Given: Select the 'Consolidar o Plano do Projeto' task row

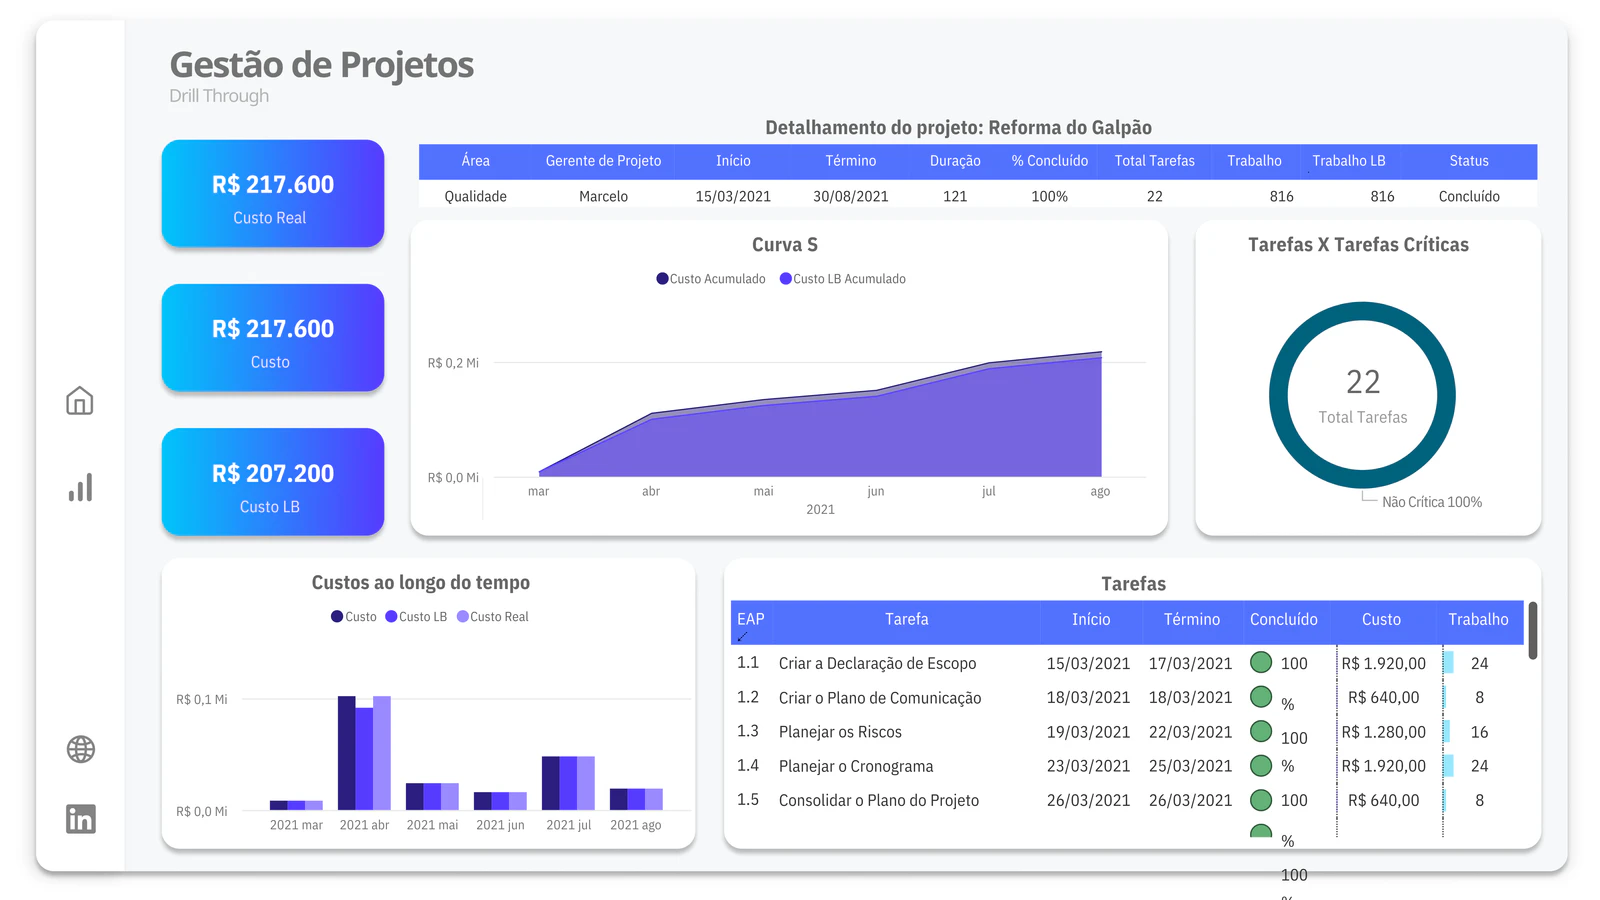Looking at the screenshot, I should [1127, 800].
